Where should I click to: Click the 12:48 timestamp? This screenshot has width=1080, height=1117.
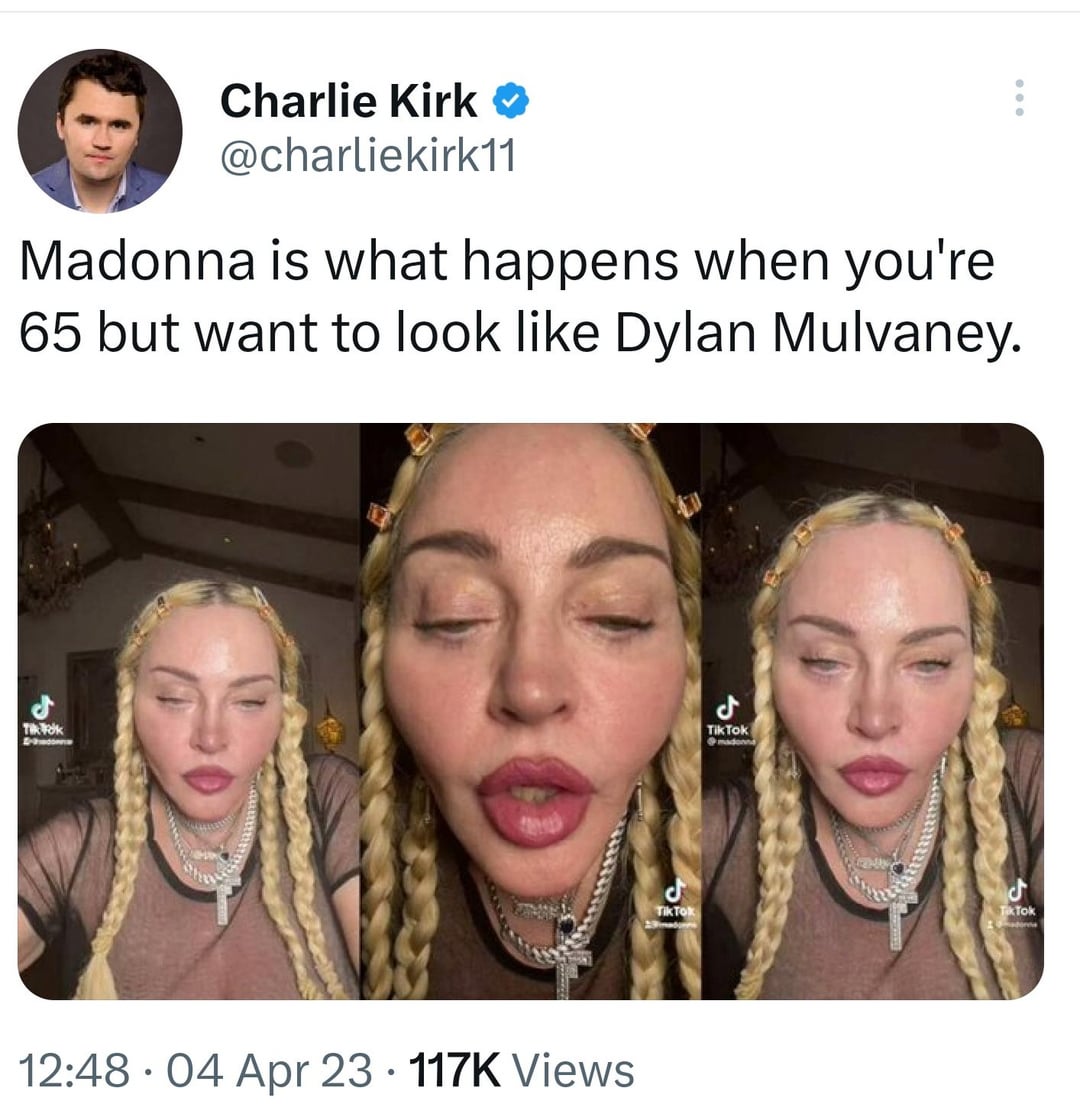coord(74,1071)
